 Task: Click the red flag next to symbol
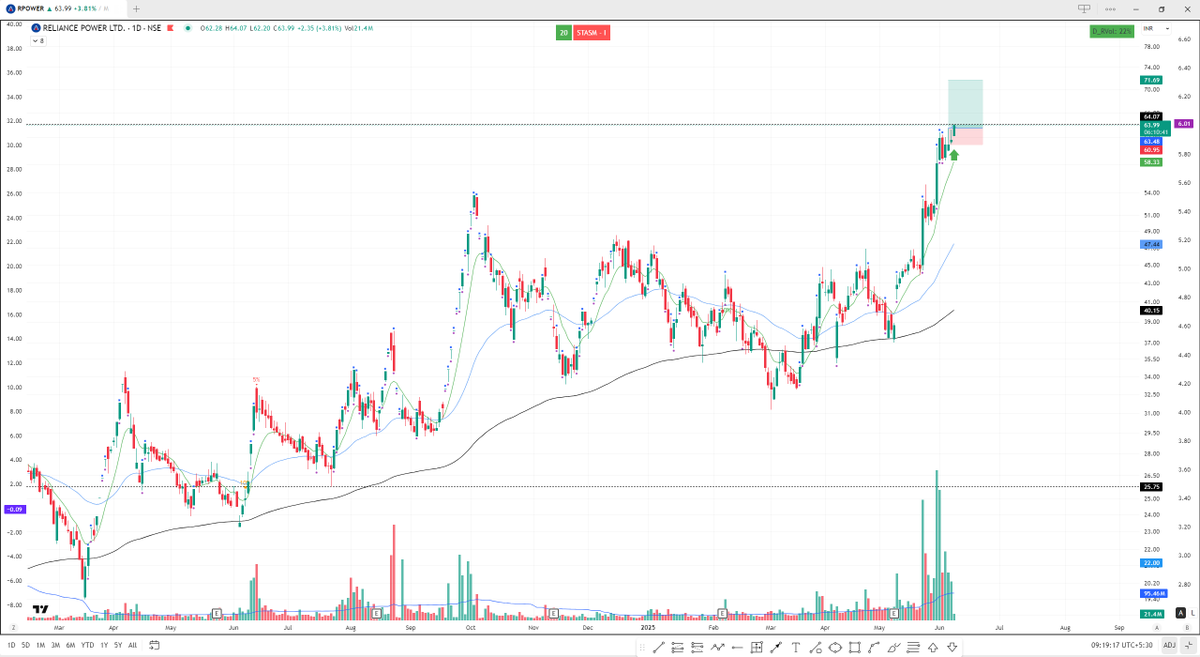pos(171,28)
